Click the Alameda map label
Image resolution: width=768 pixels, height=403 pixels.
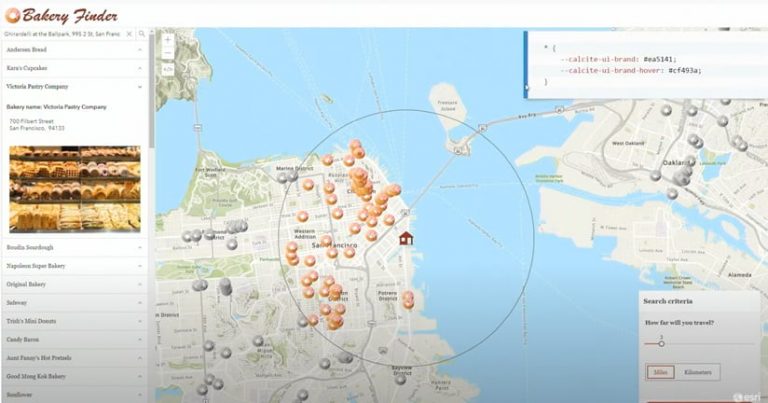coord(740,275)
